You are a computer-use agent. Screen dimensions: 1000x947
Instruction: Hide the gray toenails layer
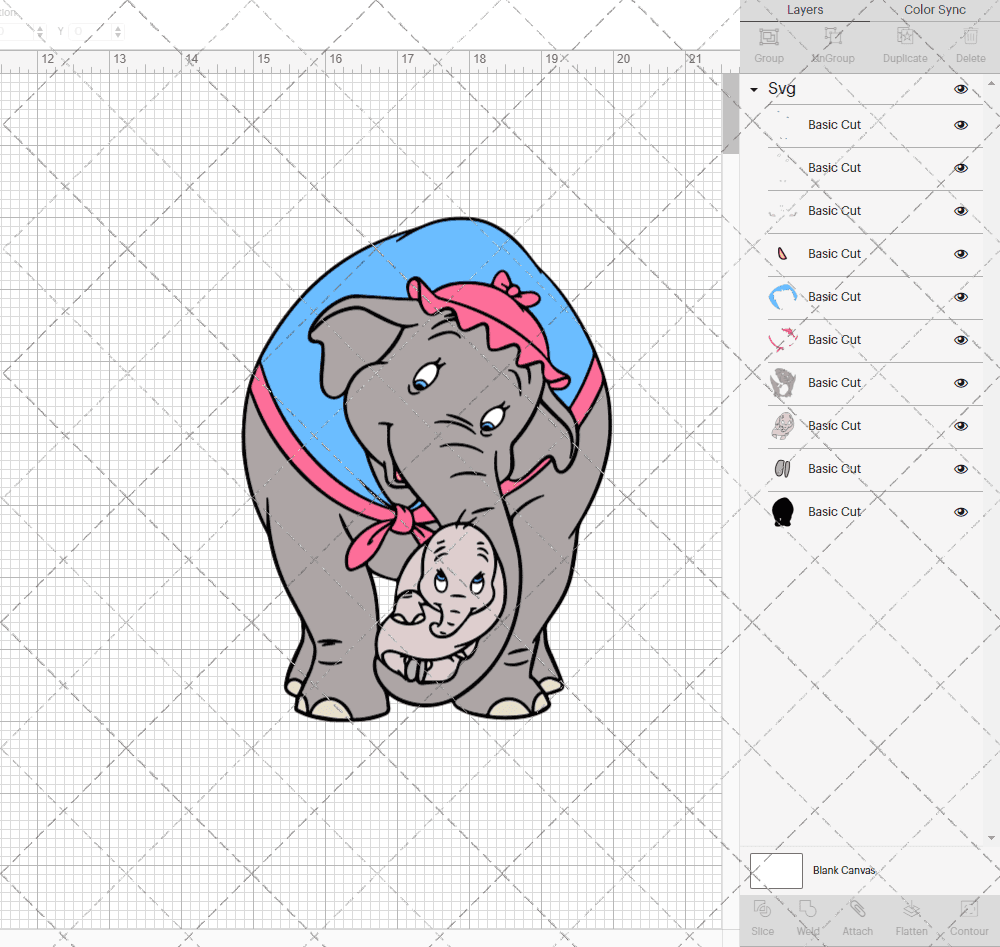[960, 469]
